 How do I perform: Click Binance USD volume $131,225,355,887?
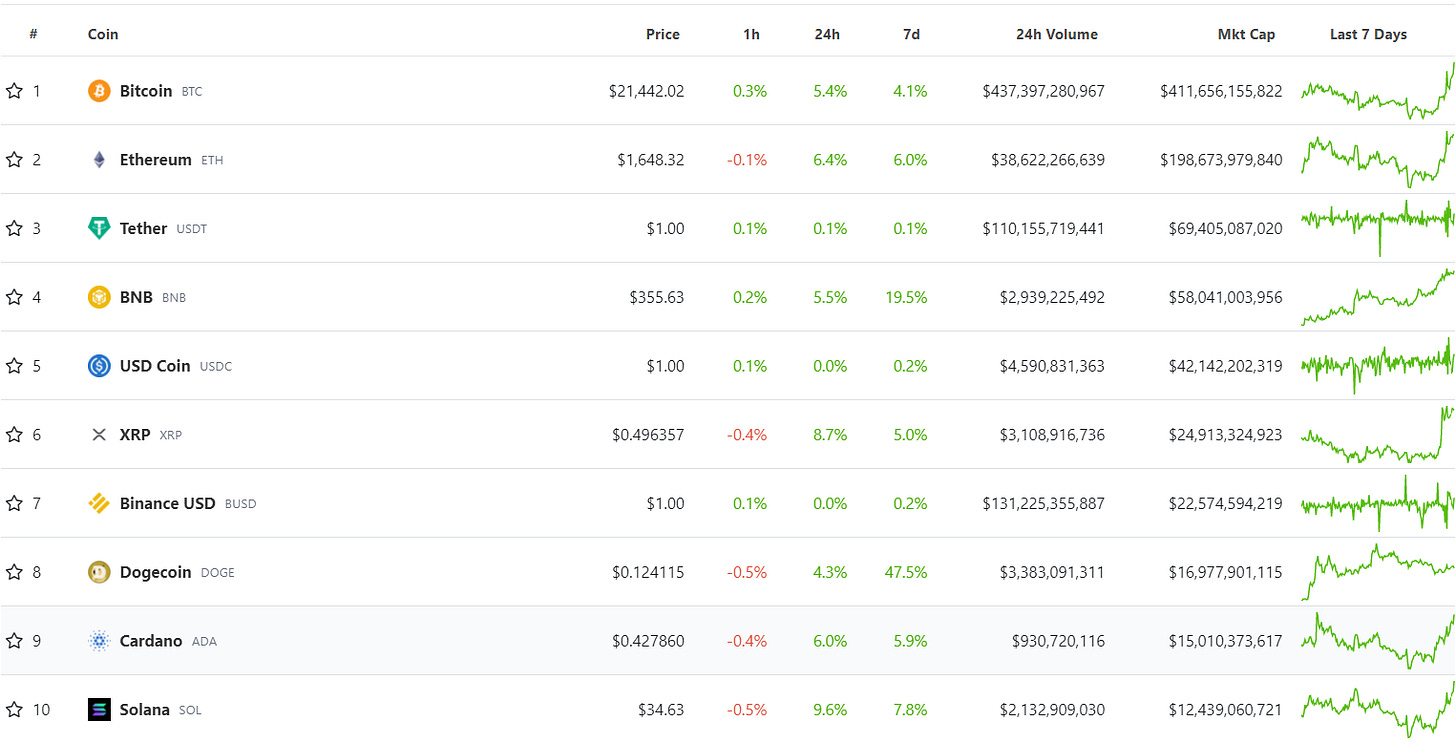1044,504
